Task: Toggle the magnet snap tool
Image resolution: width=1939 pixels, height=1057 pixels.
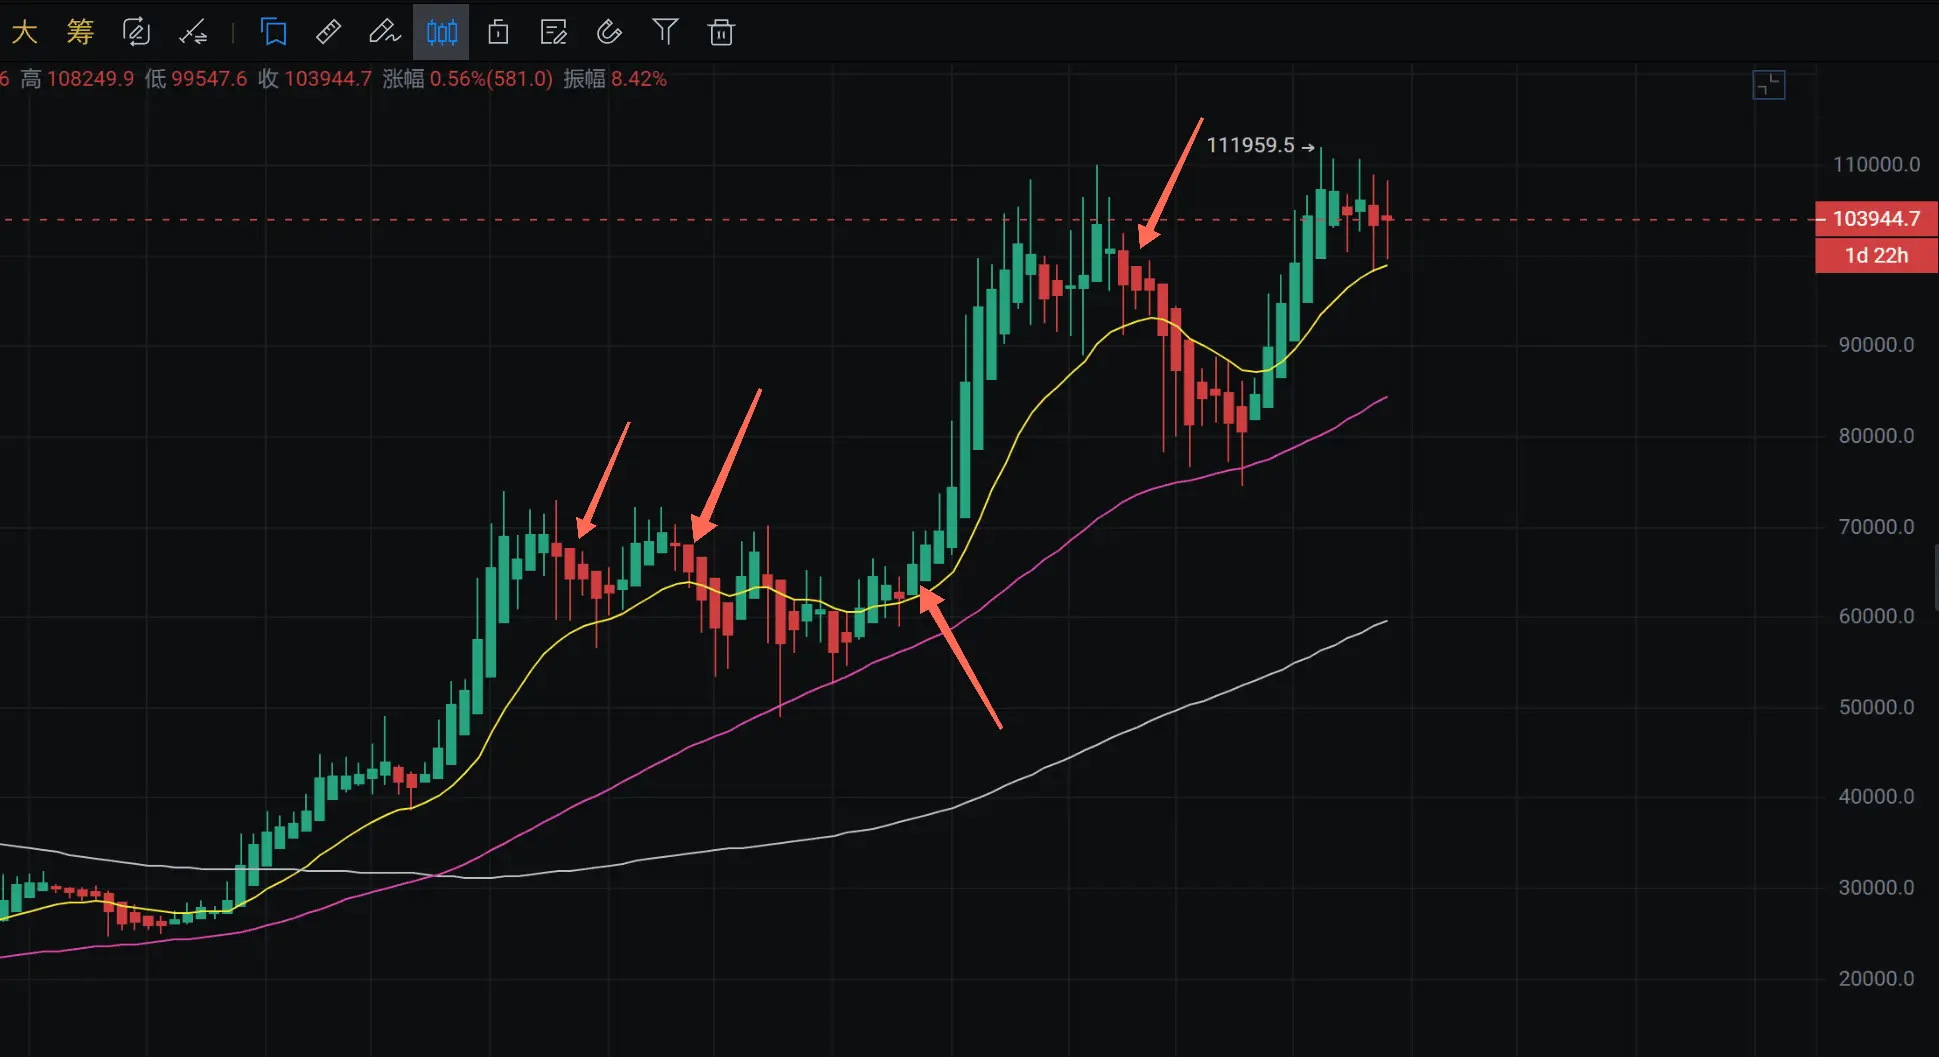Action: point(609,32)
